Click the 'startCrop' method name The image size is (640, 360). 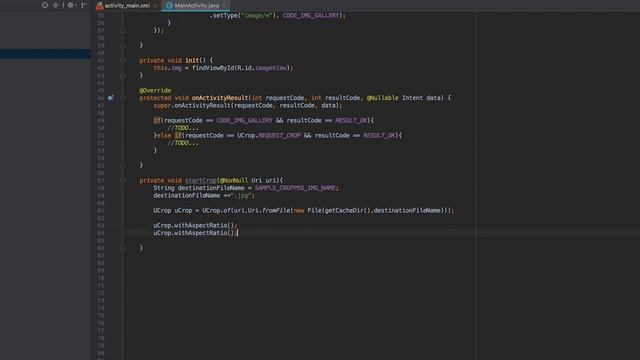[x=200, y=180]
